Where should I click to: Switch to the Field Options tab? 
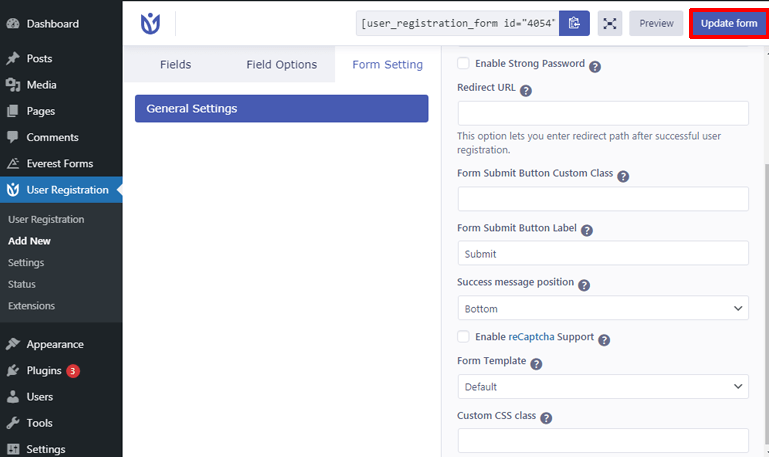pyautogui.click(x=282, y=64)
